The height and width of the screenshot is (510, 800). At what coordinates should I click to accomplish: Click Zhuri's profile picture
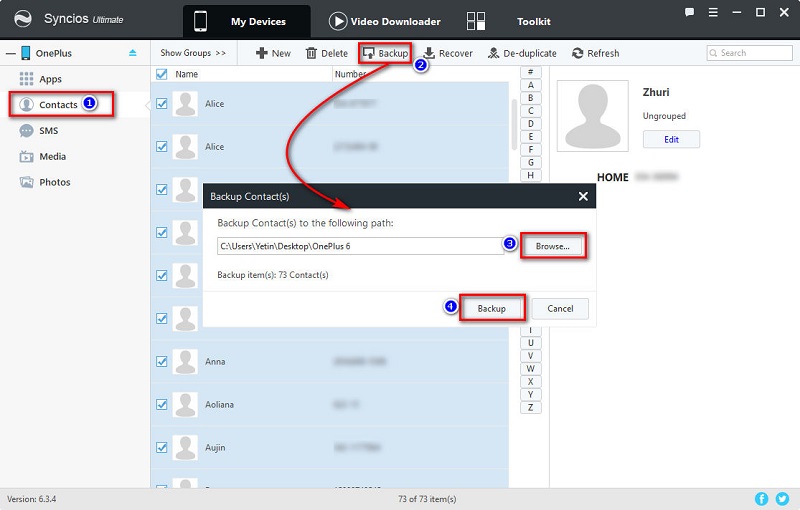592,116
